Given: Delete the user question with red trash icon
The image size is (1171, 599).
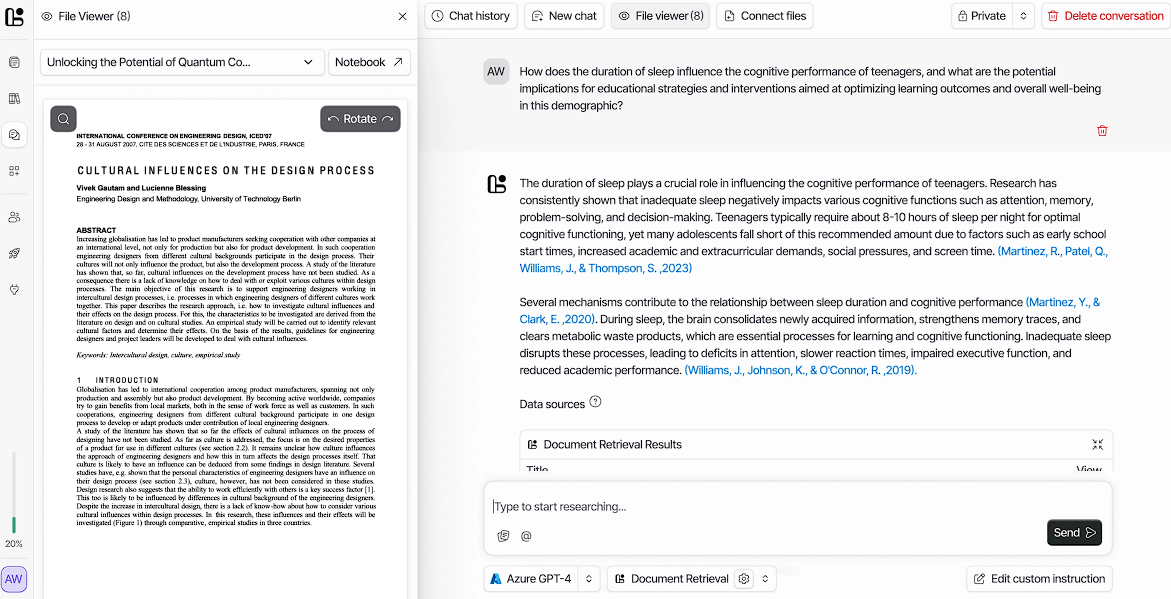Looking at the screenshot, I should click(x=1102, y=131).
